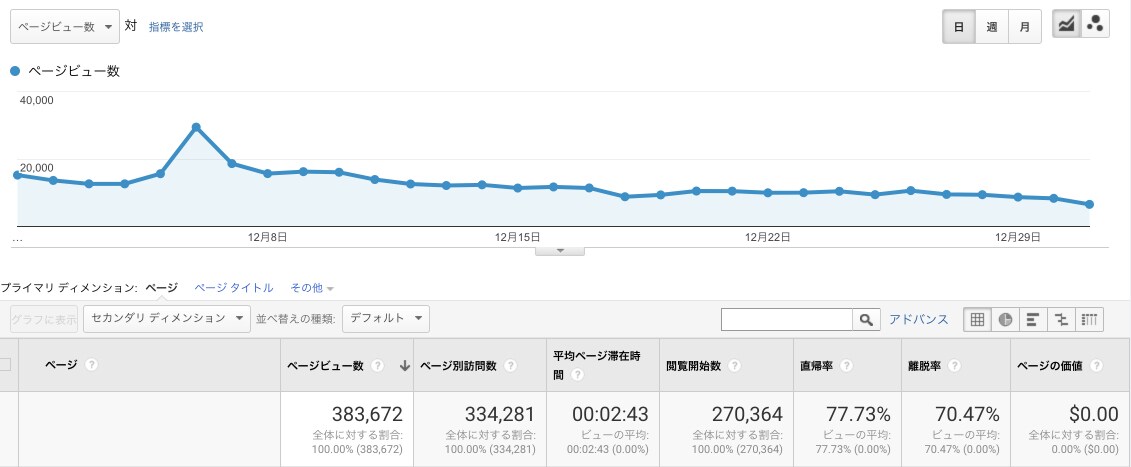This screenshot has height=467, width=1131.
Task: Sort by 平均ページ滞在時間 column header
Action: (597, 365)
